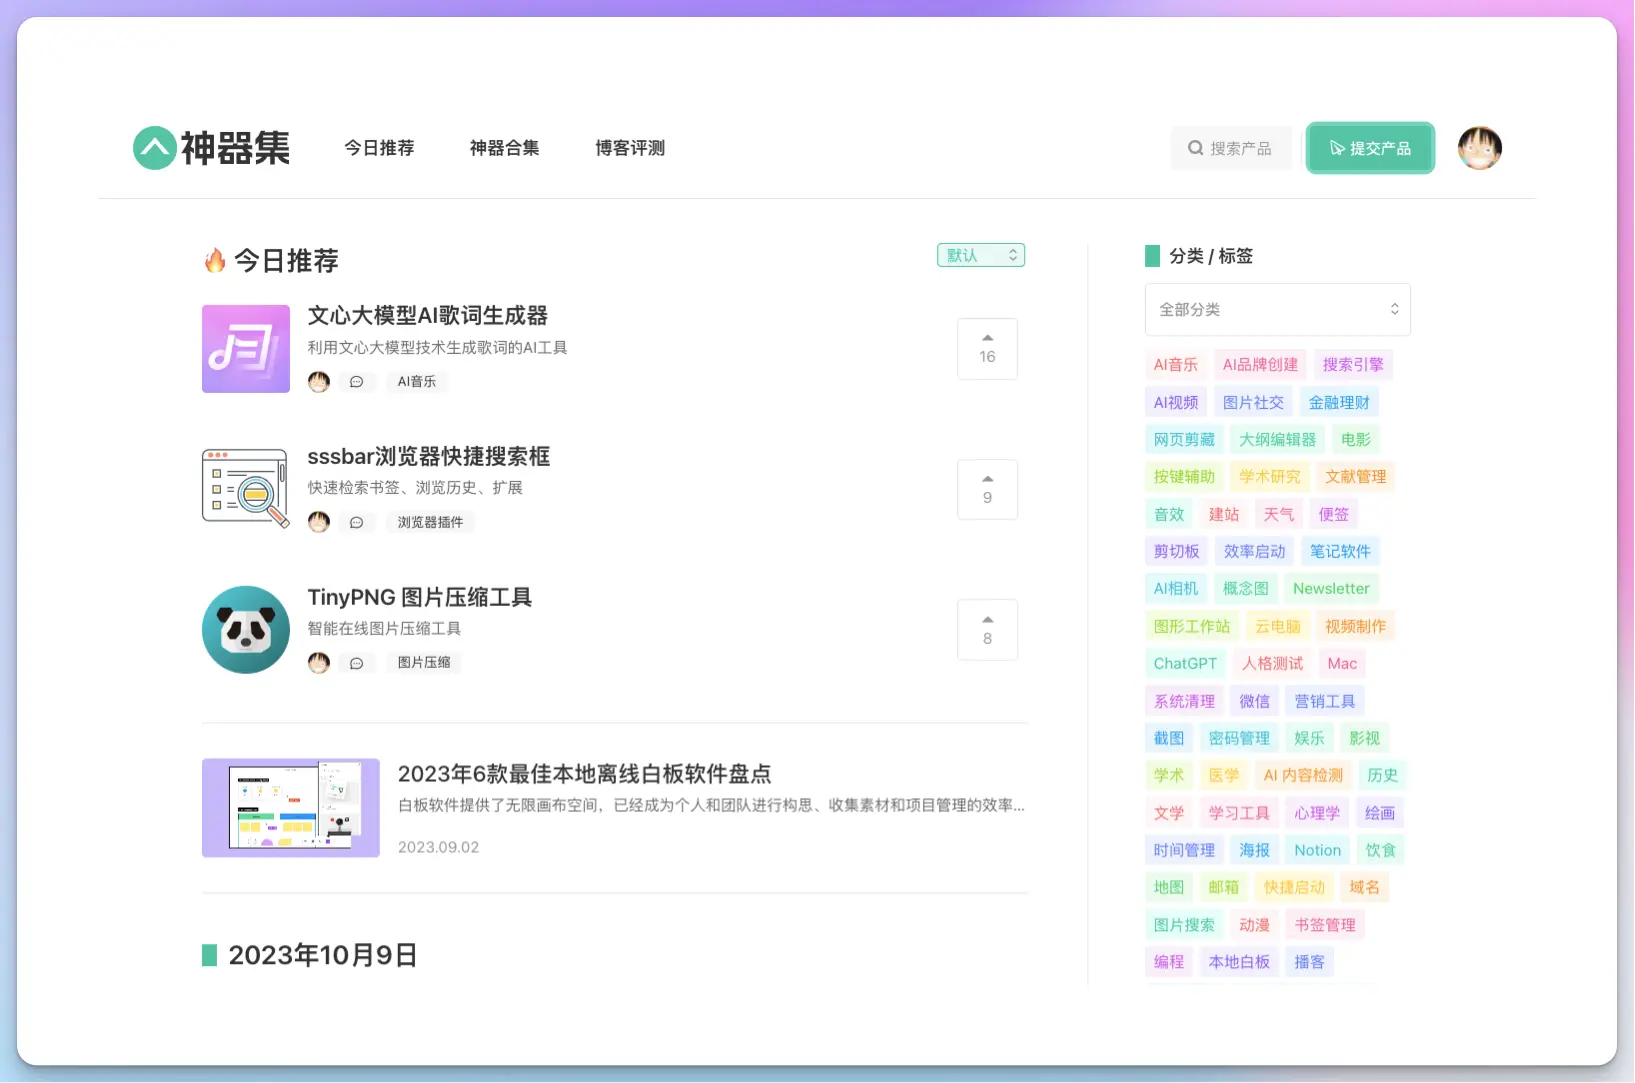Filter by the 本地白板 tag
The image size is (1635, 1083).
(x=1239, y=962)
